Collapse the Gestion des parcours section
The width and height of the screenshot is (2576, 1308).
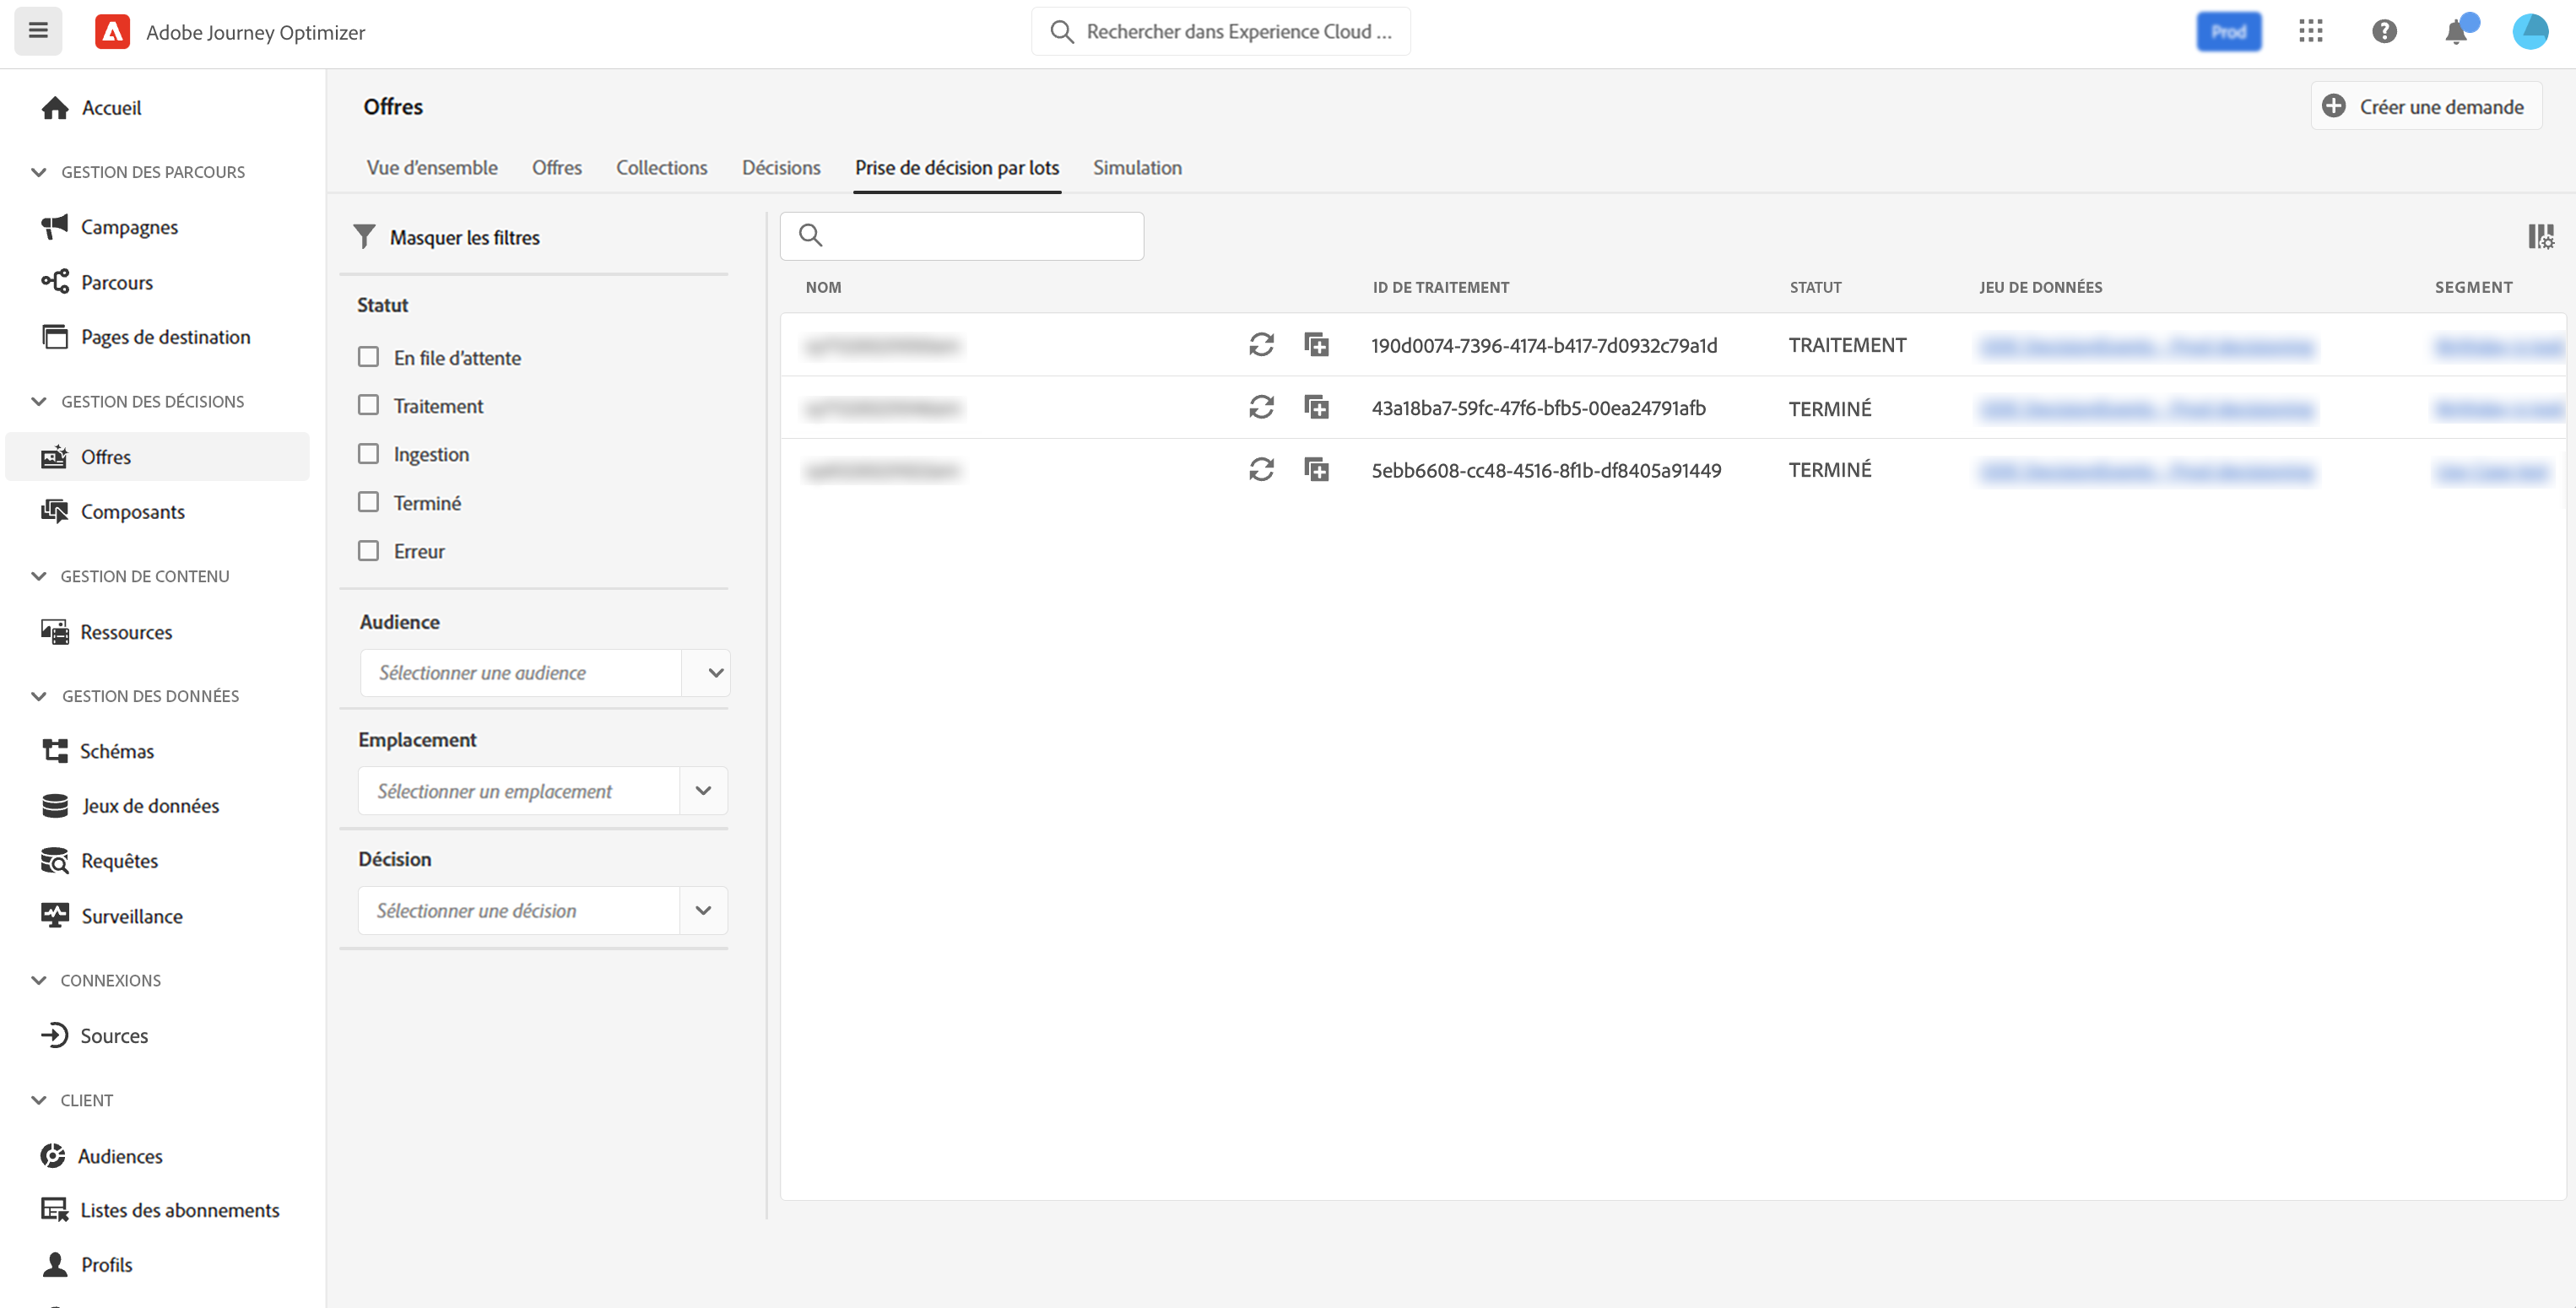click(x=39, y=172)
